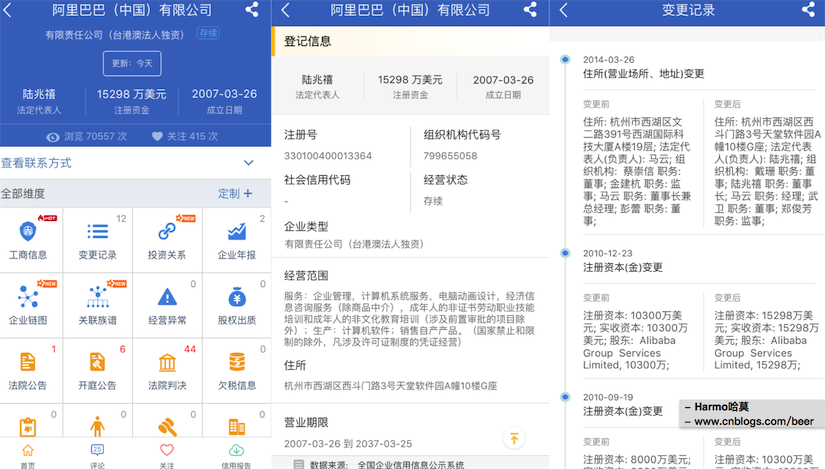Open 工商信息 tile

pyautogui.click(x=31, y=240)
